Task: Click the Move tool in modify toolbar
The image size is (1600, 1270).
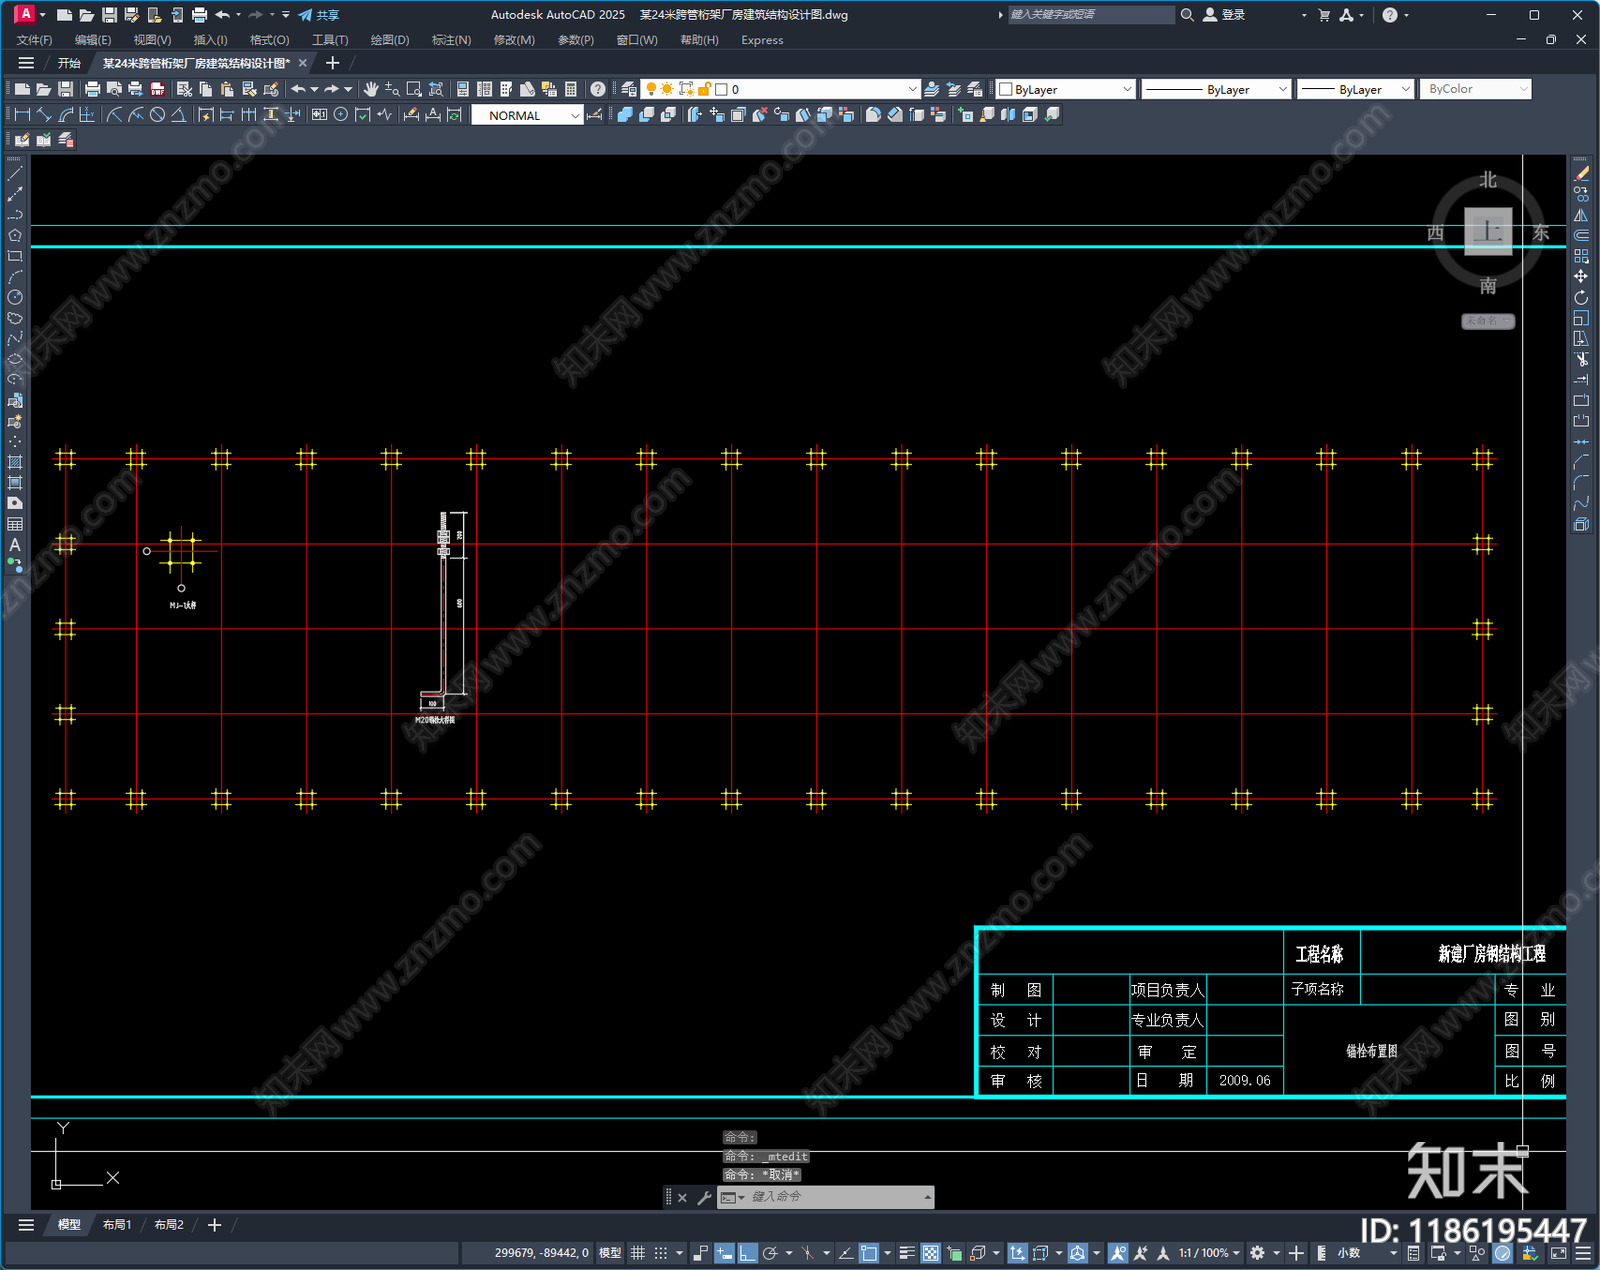Action: click(x=1581, y=276)
